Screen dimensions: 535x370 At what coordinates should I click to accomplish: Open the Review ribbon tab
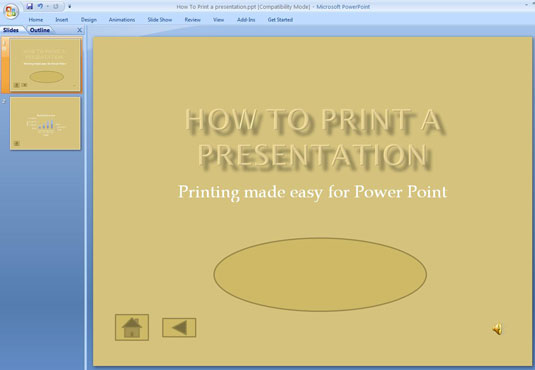(192, 20)
